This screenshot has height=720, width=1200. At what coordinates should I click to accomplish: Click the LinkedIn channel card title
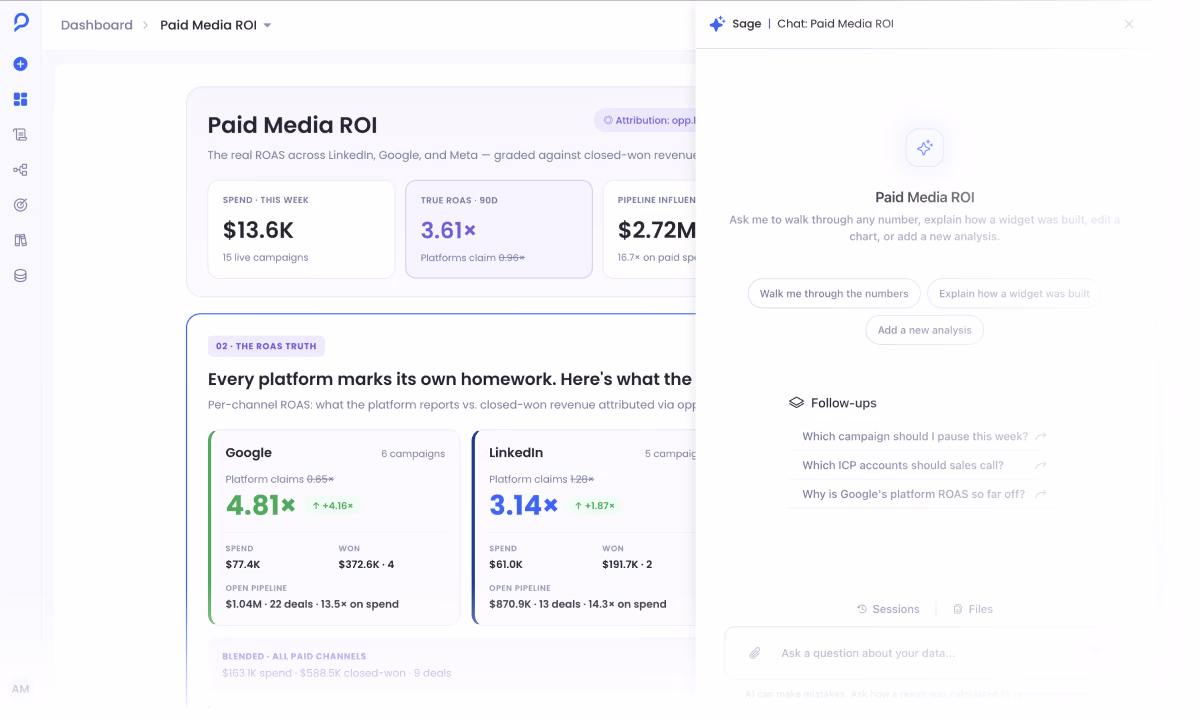[x=516, y=453]
